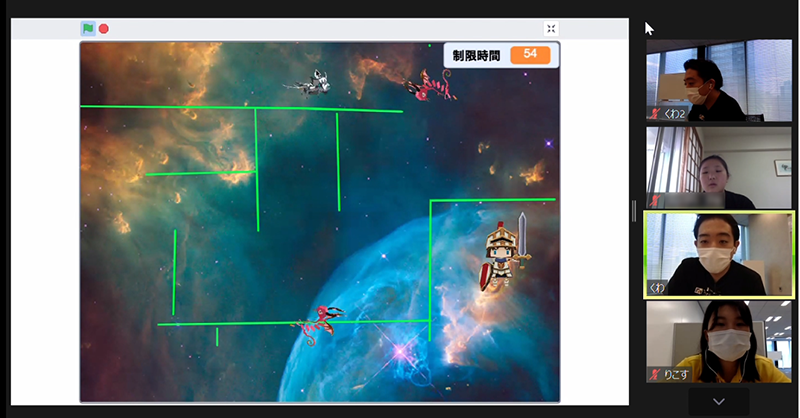Select the くわ2 participant video

[719, 81]
